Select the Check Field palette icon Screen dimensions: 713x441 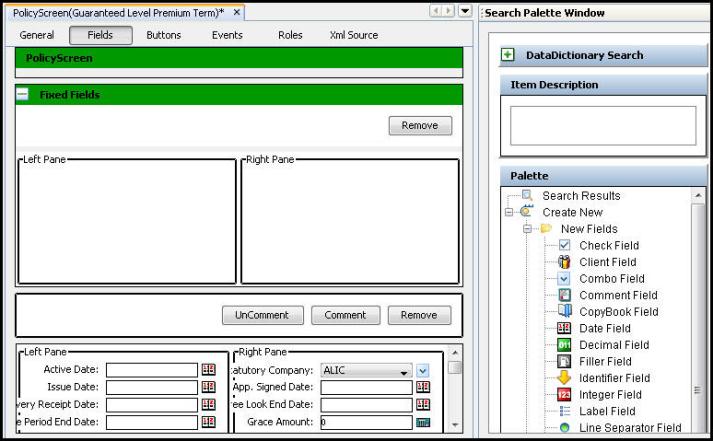click(564, 245)
